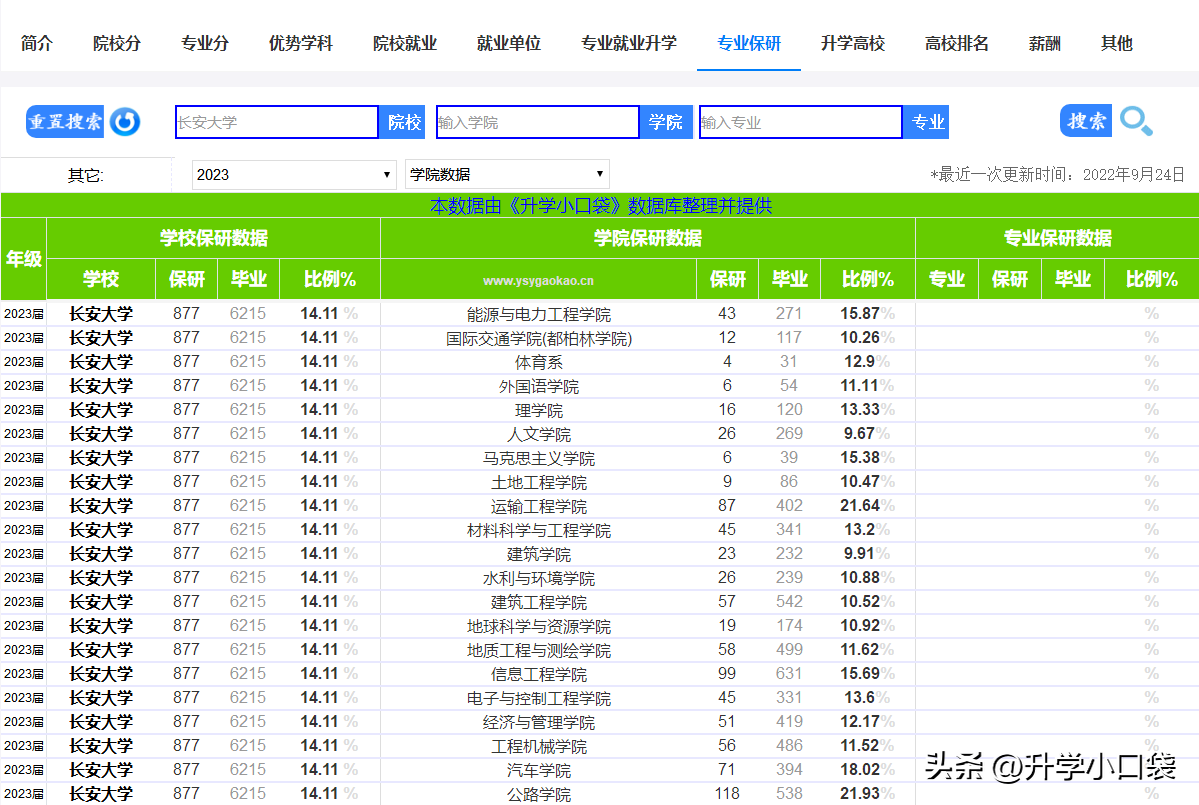Switch to the 就业单位 tab

(x=509, y=44)
